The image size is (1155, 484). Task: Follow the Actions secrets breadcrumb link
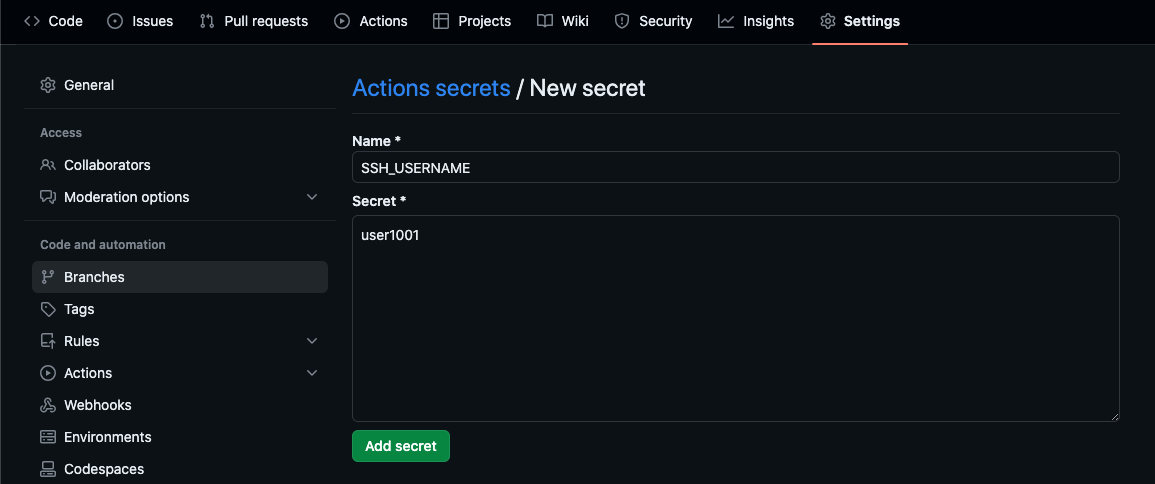click(x=431, y=88)
